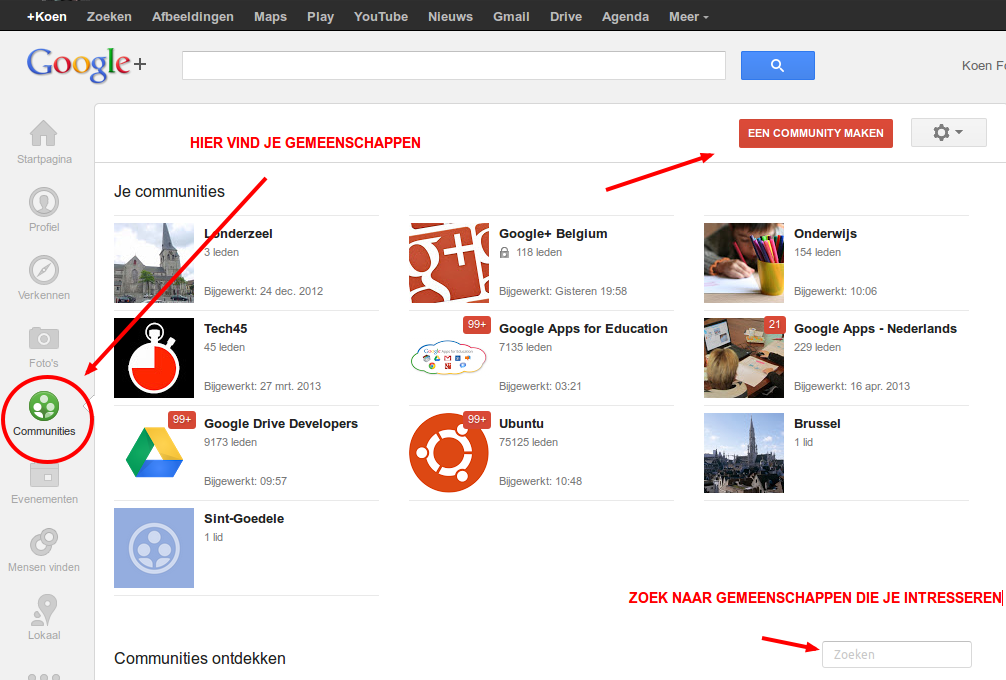Open the Startpagina home icon

44,133
